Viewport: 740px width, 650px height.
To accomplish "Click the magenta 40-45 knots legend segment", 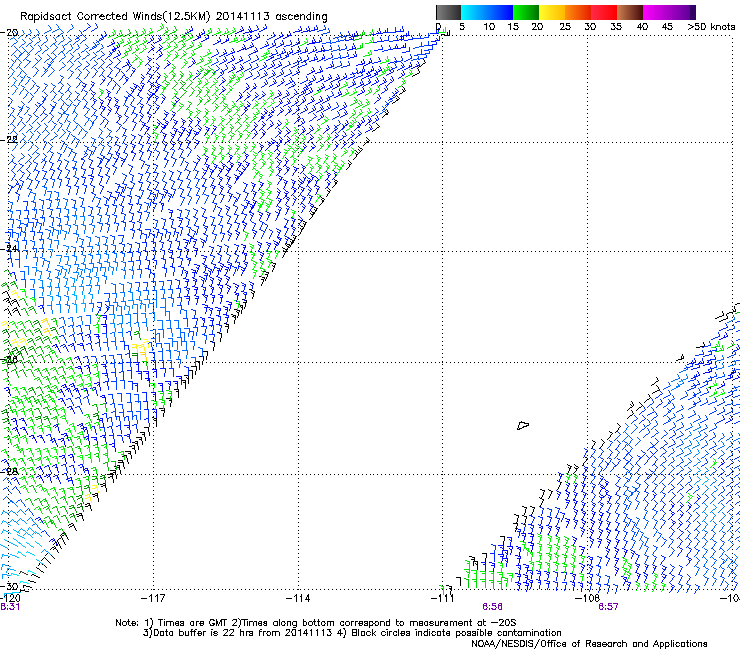I will point(656,12).
